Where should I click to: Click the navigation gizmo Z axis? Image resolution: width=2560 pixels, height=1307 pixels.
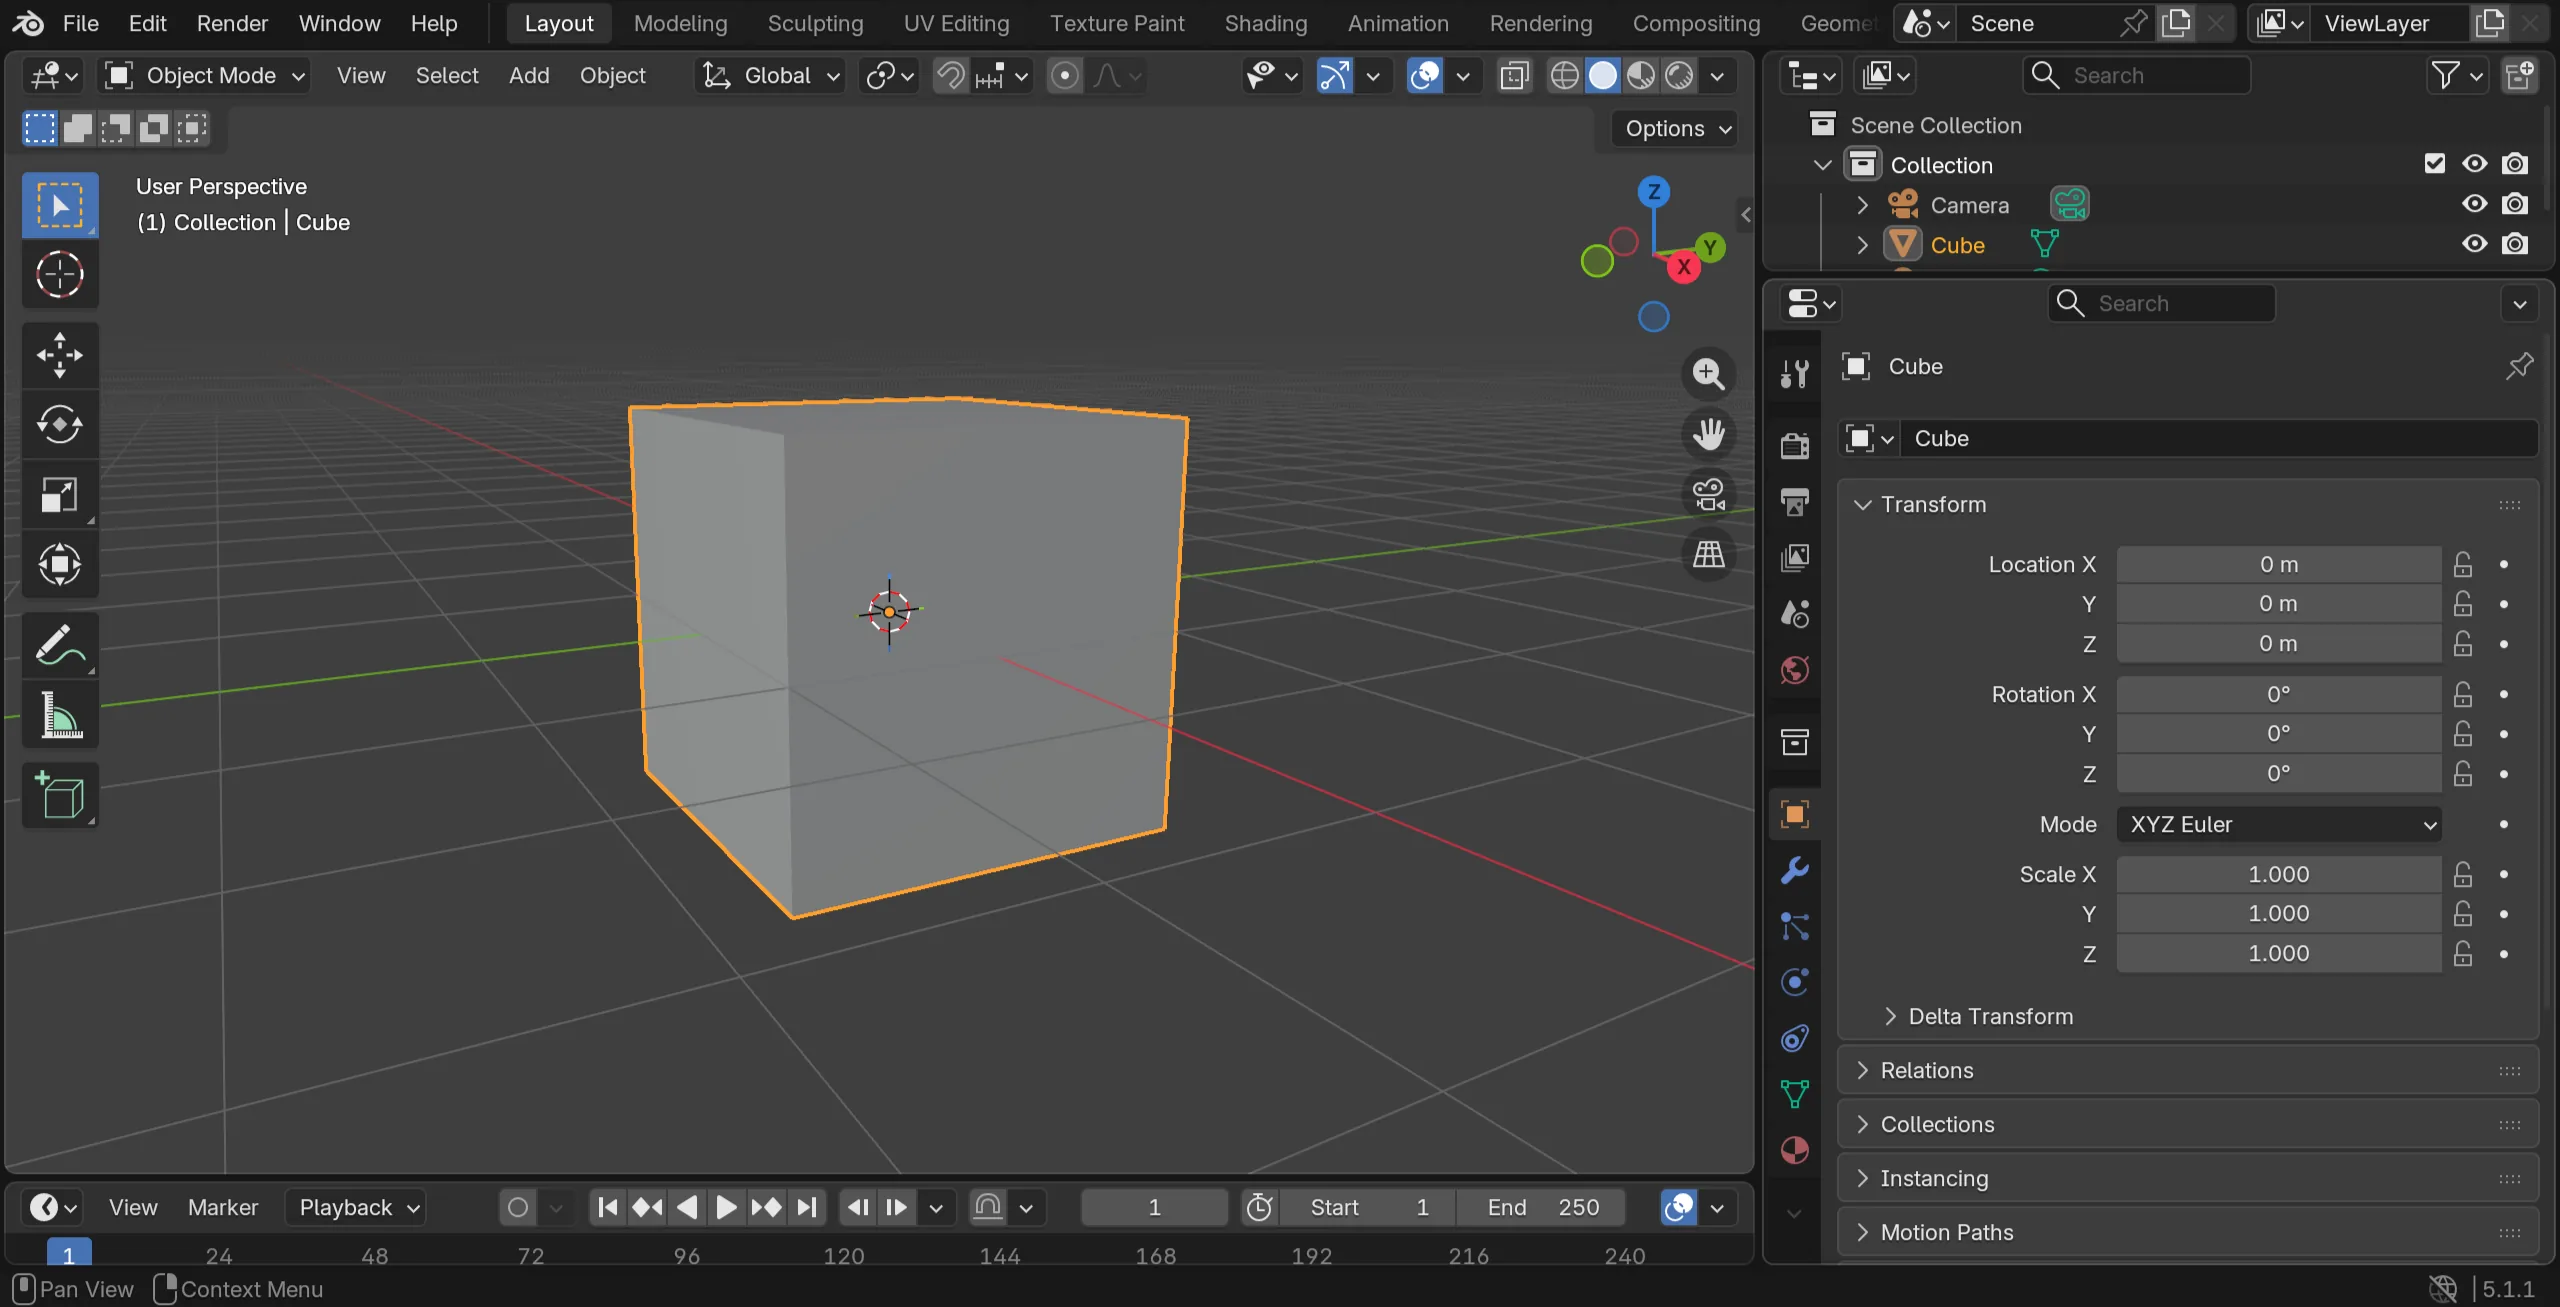tap(1653, 192)
